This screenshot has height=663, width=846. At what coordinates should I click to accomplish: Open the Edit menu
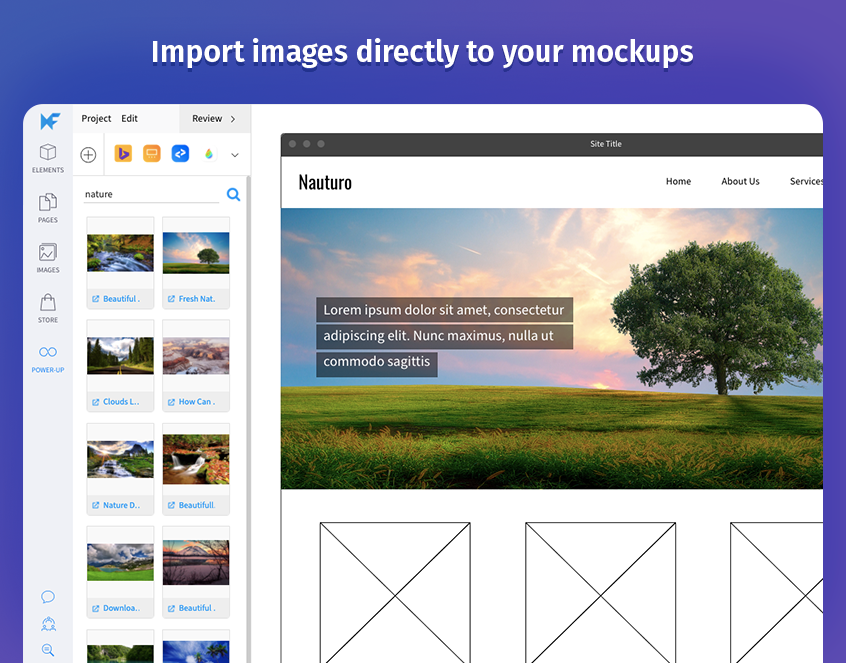129,118
